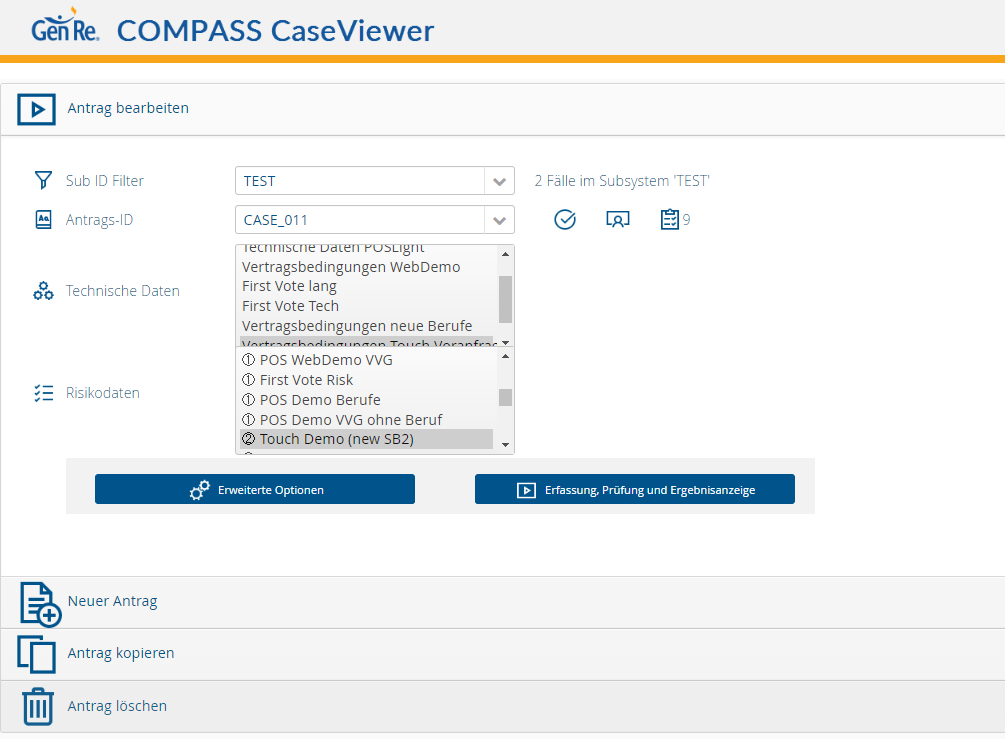
Task: Open the Antrags-ID dropdown arrow
Action: tap(499, 220)
